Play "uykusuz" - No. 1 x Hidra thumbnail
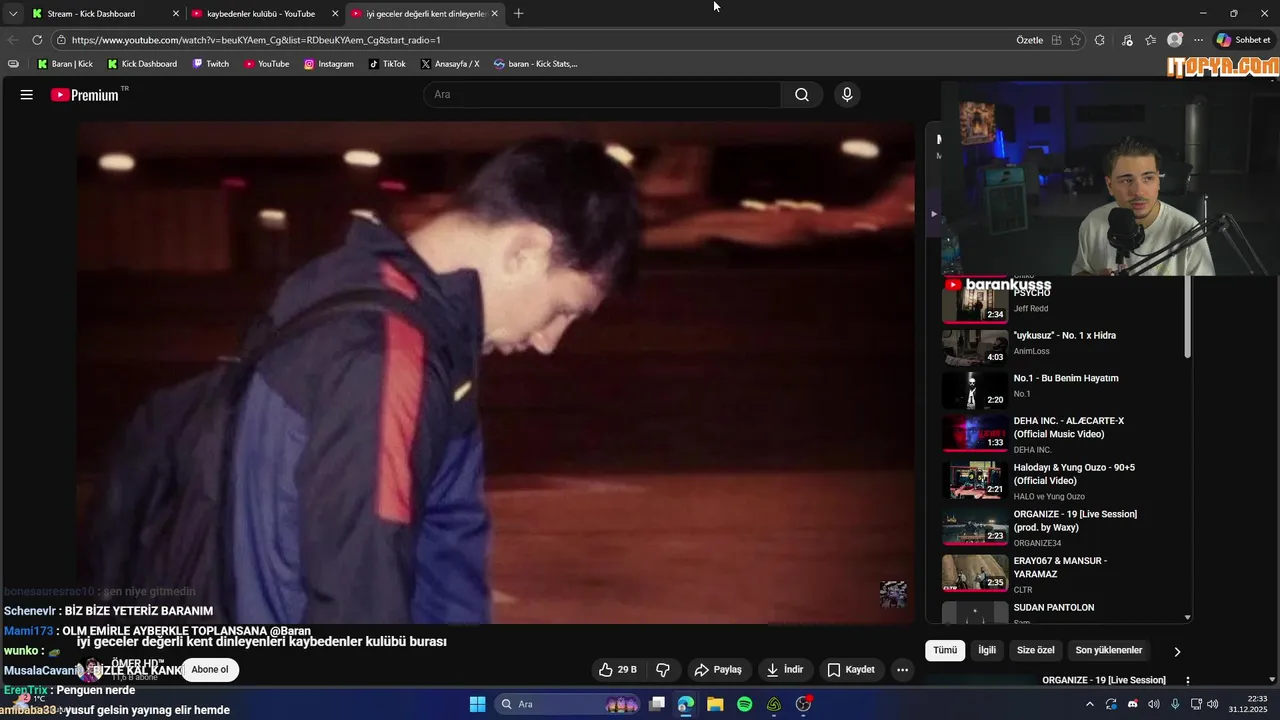The image size is (1280, 720). pyautogui.click(x=975, y=347)
